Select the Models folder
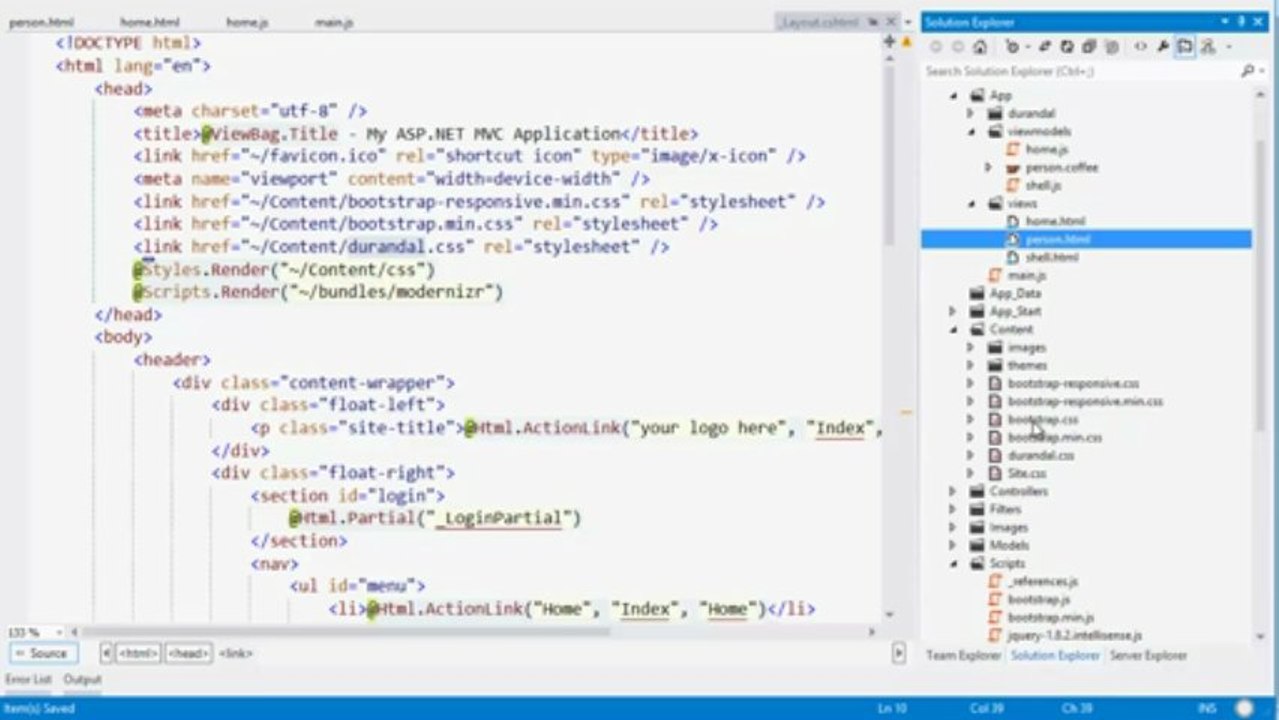Viewport: 1279px width, 720px height. coord(1009,546)
